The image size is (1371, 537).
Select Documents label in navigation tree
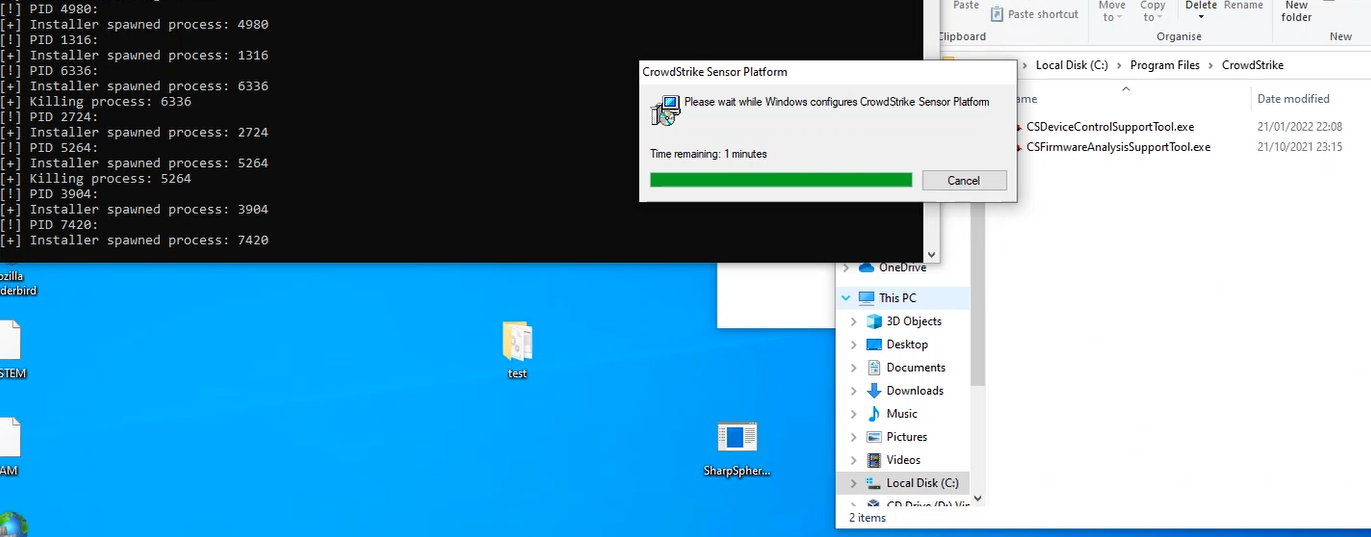(916, 367)
